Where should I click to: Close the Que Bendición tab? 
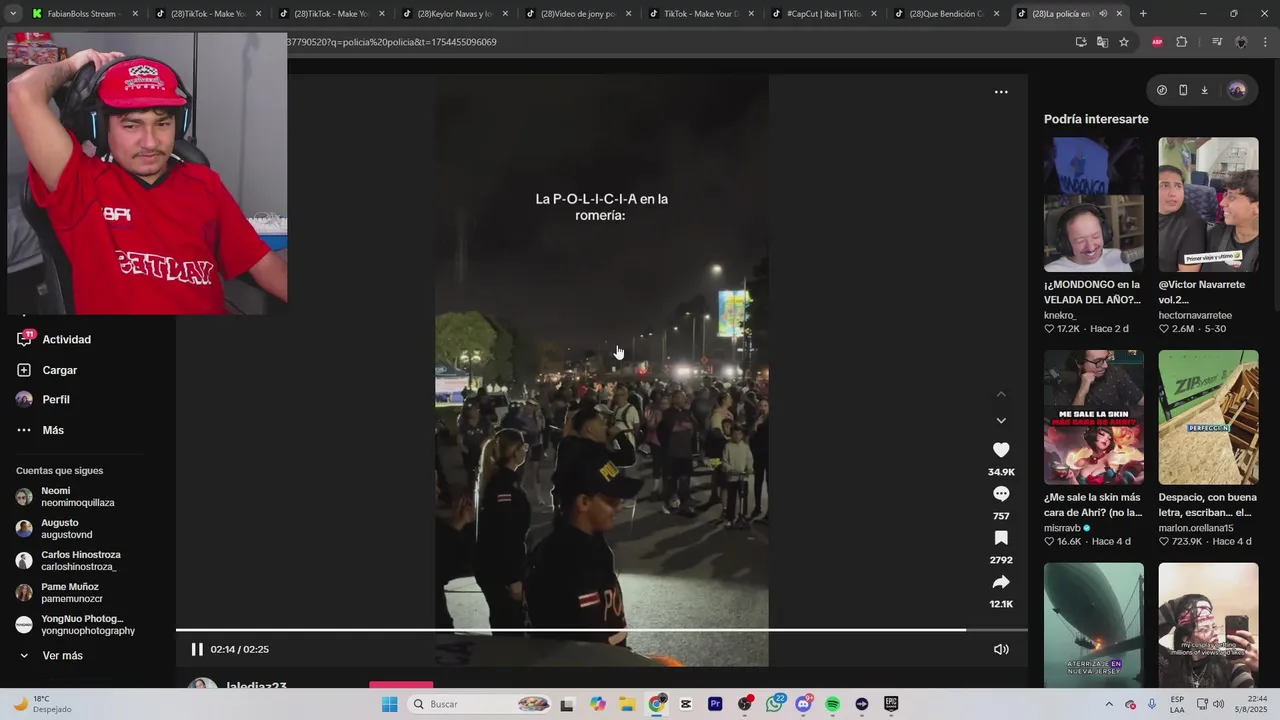pos(996,14)
